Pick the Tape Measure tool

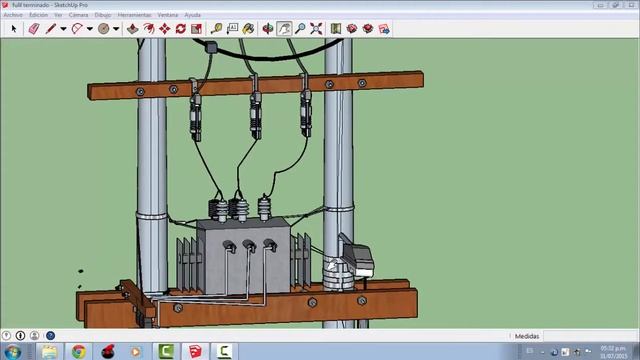pyautogui.click(x=216, y=29)
